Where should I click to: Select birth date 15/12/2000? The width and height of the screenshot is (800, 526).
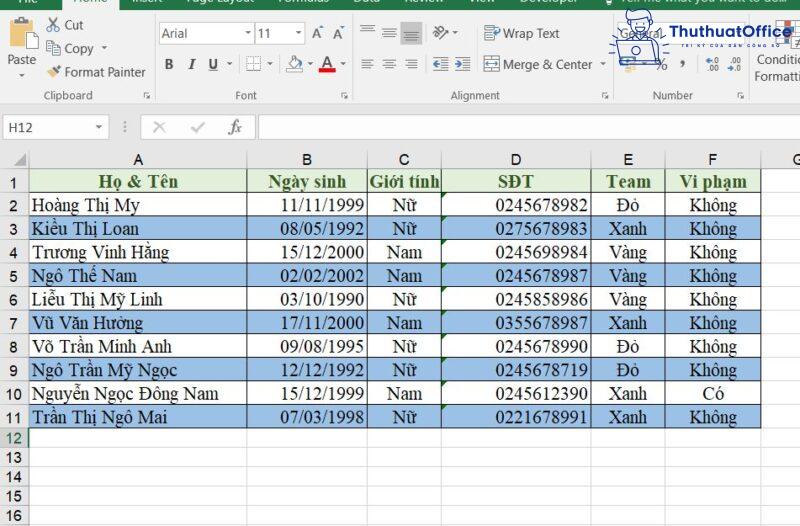pyautogui.click(x=307, y=252)
